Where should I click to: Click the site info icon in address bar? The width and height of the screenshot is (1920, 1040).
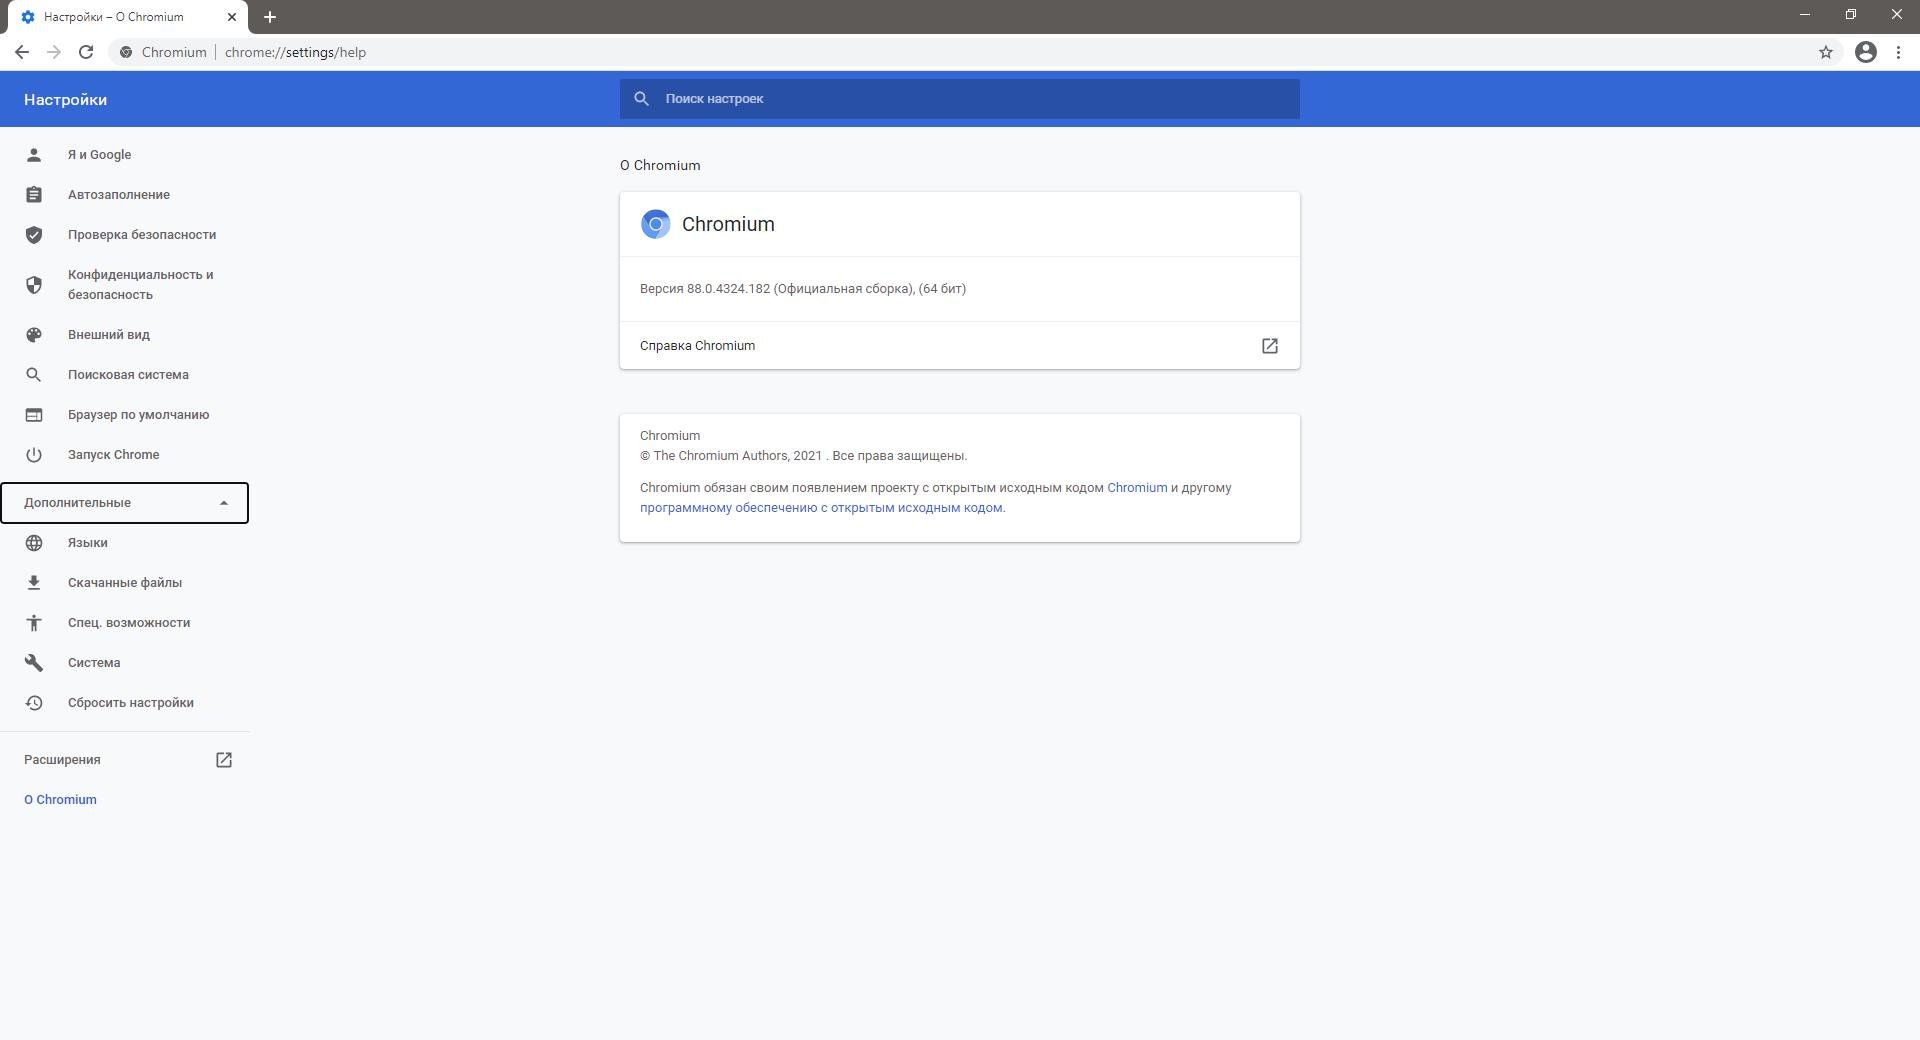[125, 52]
